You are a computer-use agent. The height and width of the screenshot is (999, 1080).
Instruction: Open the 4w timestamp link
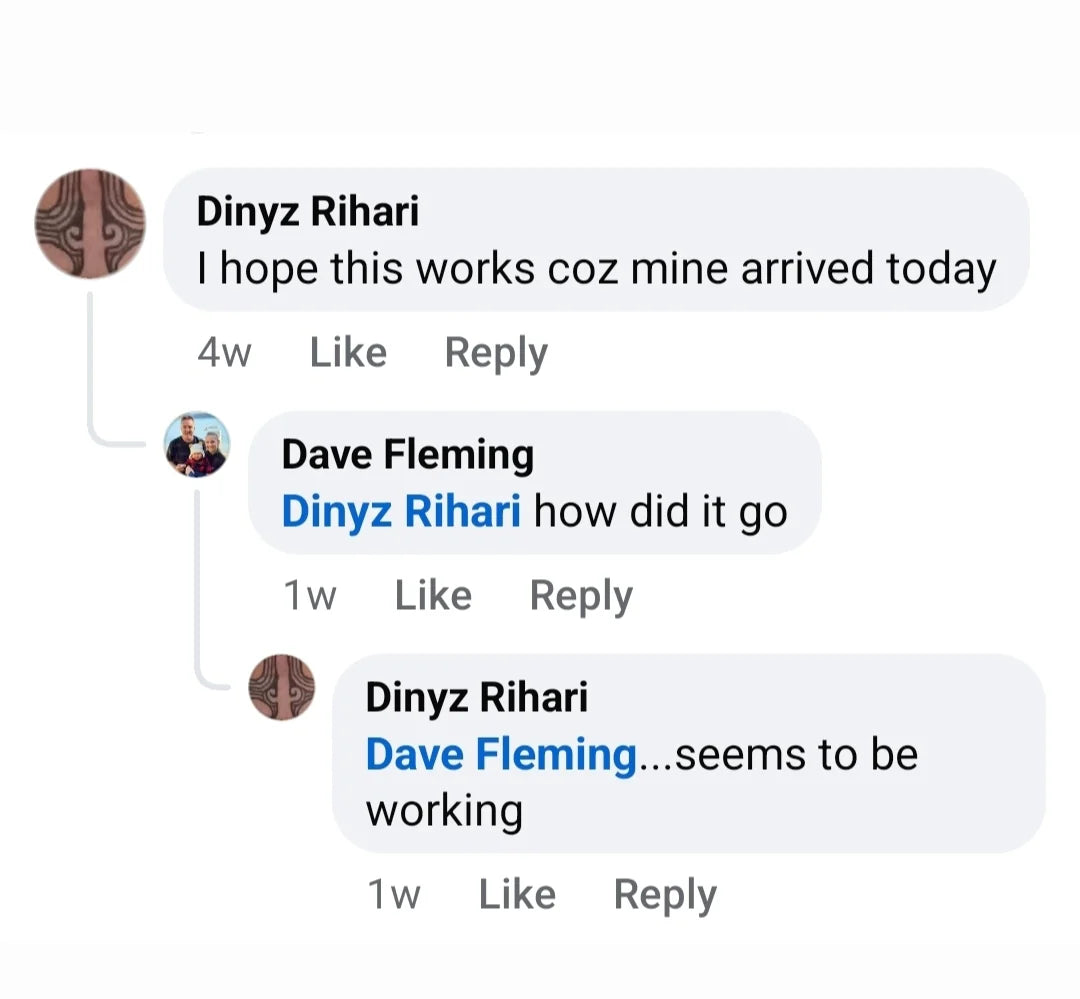224,353
